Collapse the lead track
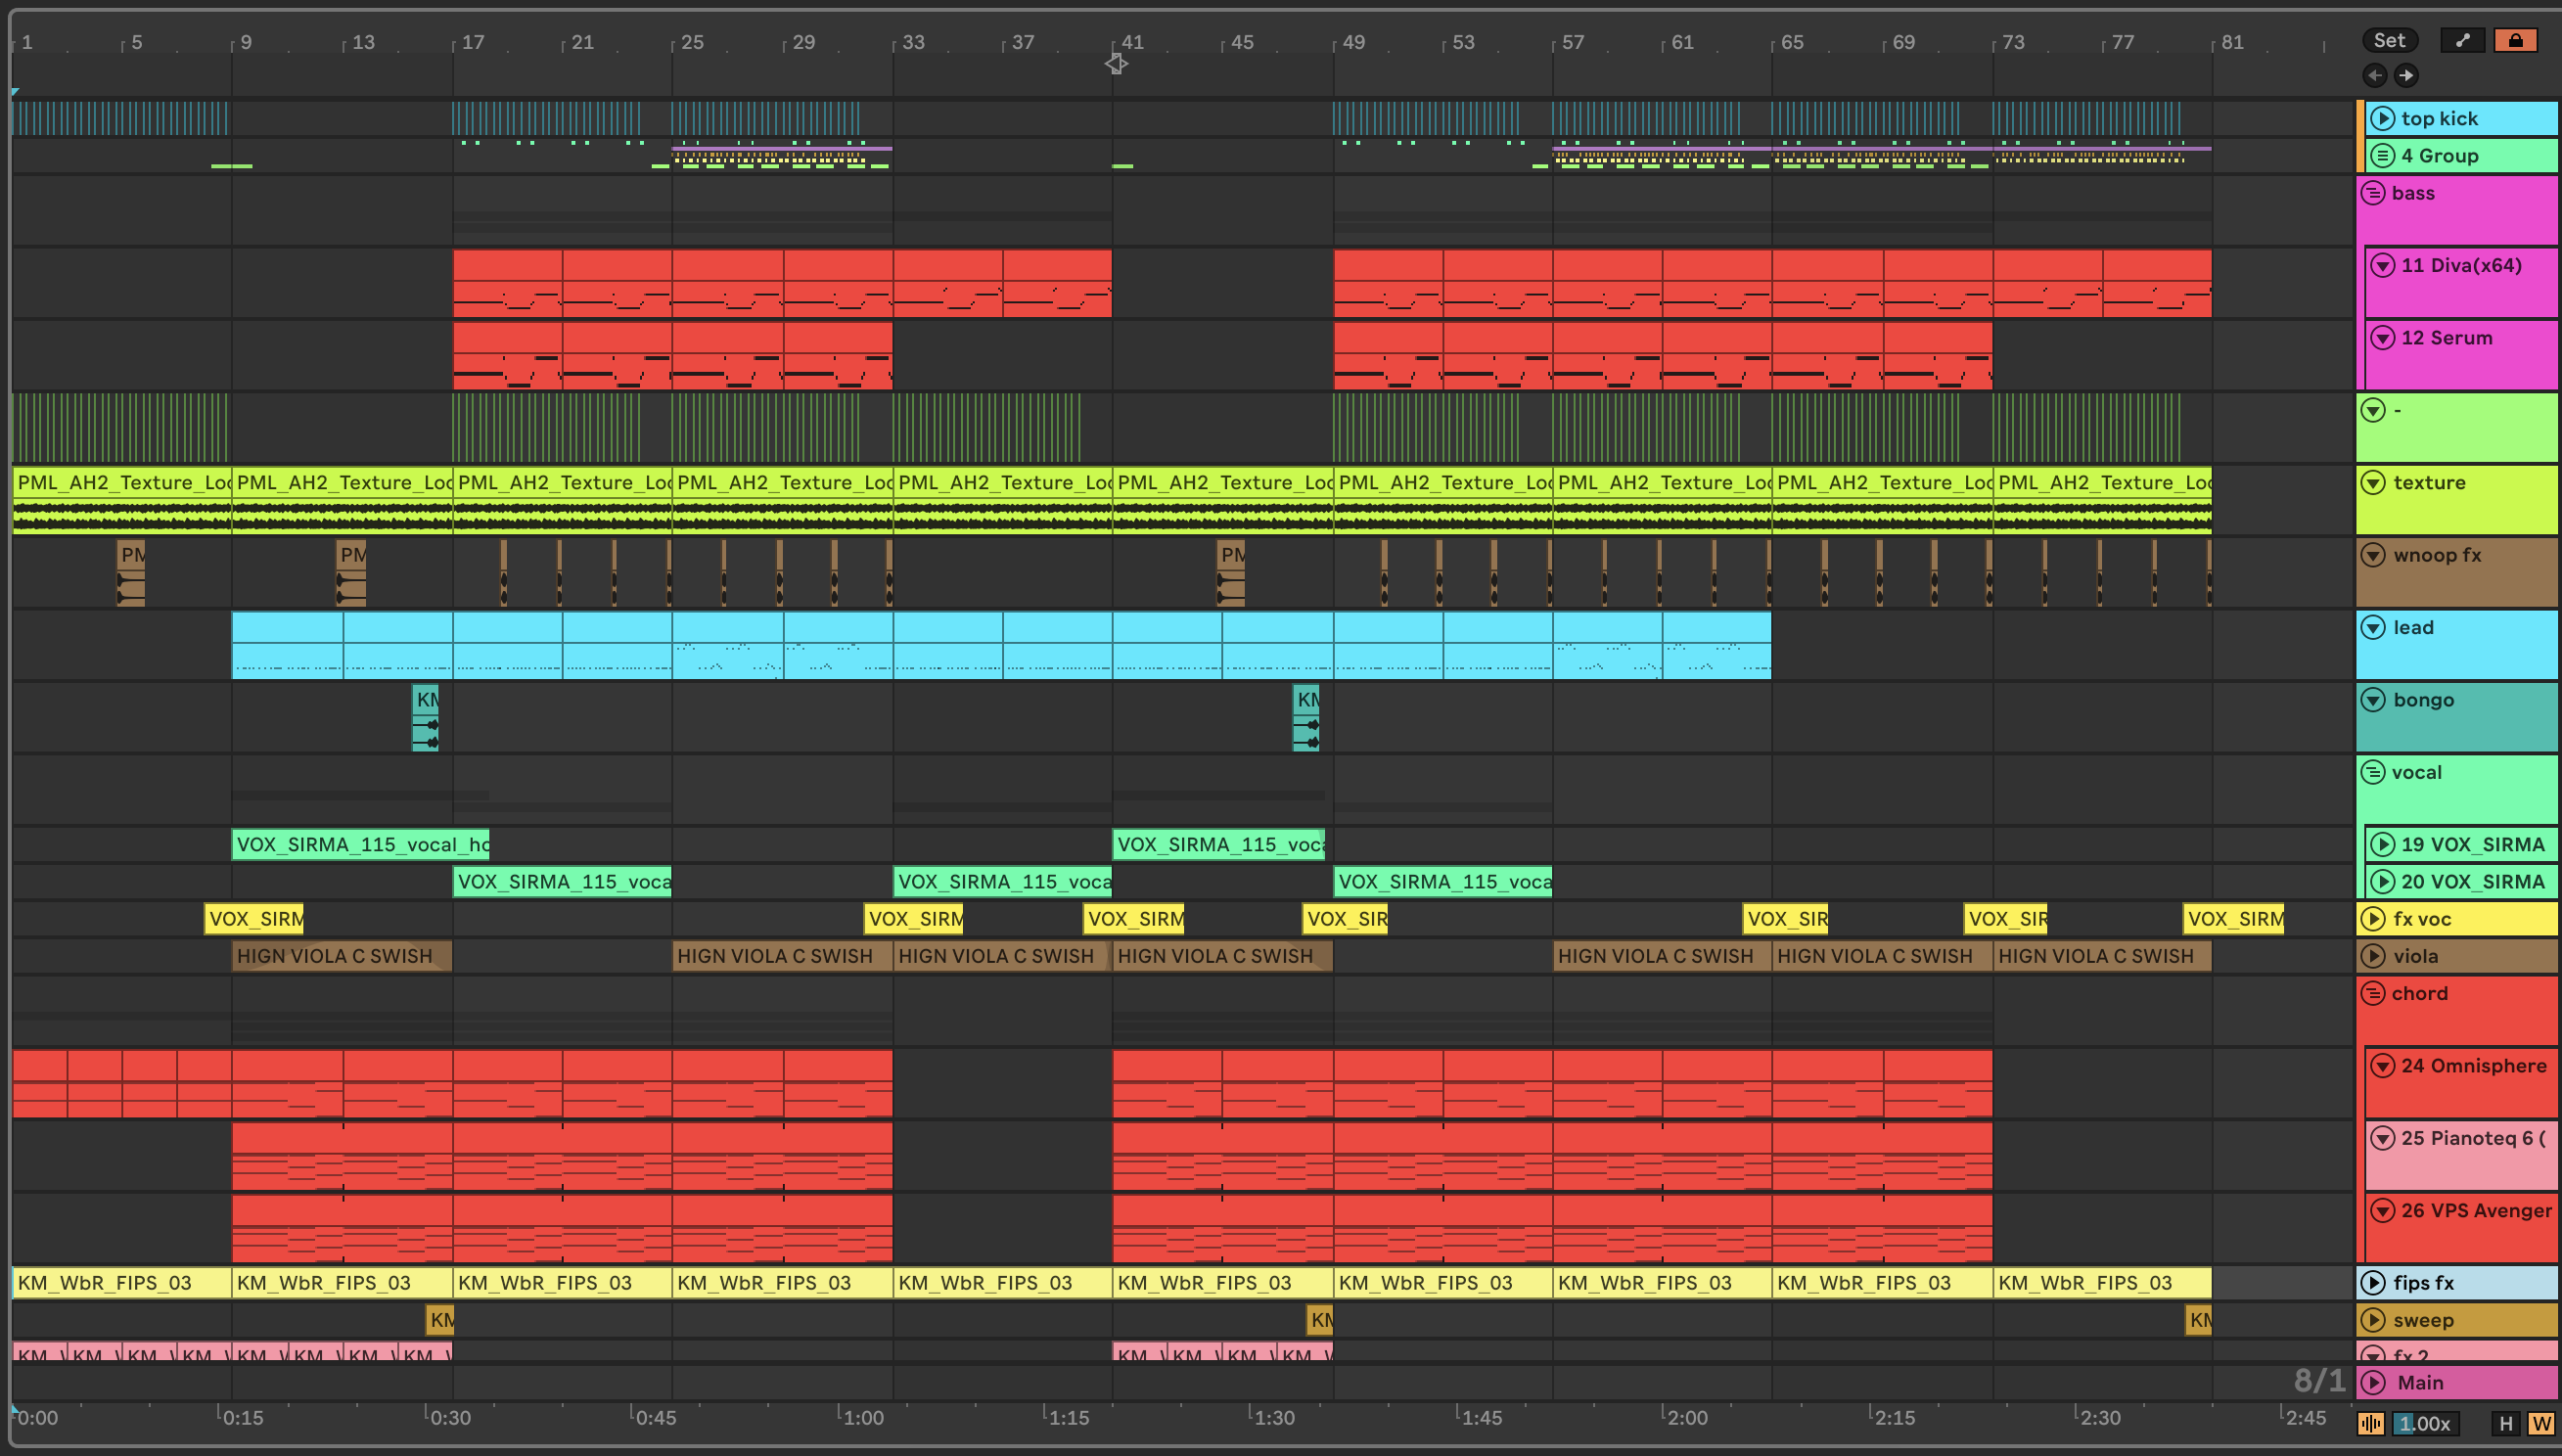The height and width of the screenshot is (1456, 2562). (2373, 628)
